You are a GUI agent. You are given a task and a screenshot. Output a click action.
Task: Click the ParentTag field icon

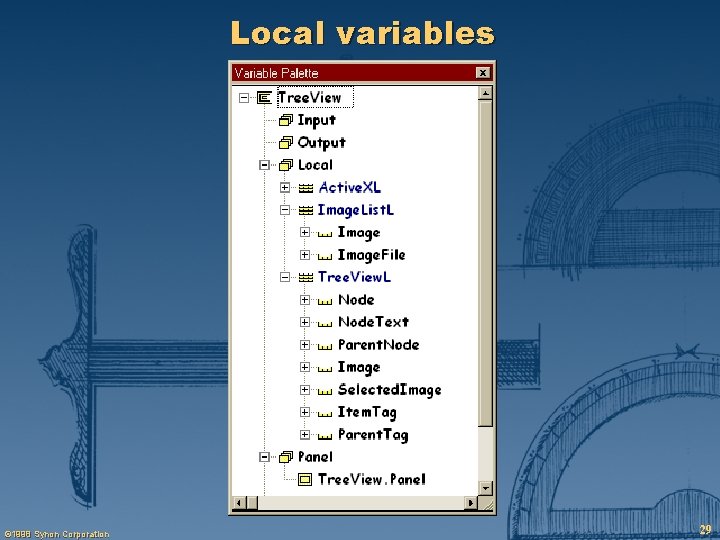[325, 436]
